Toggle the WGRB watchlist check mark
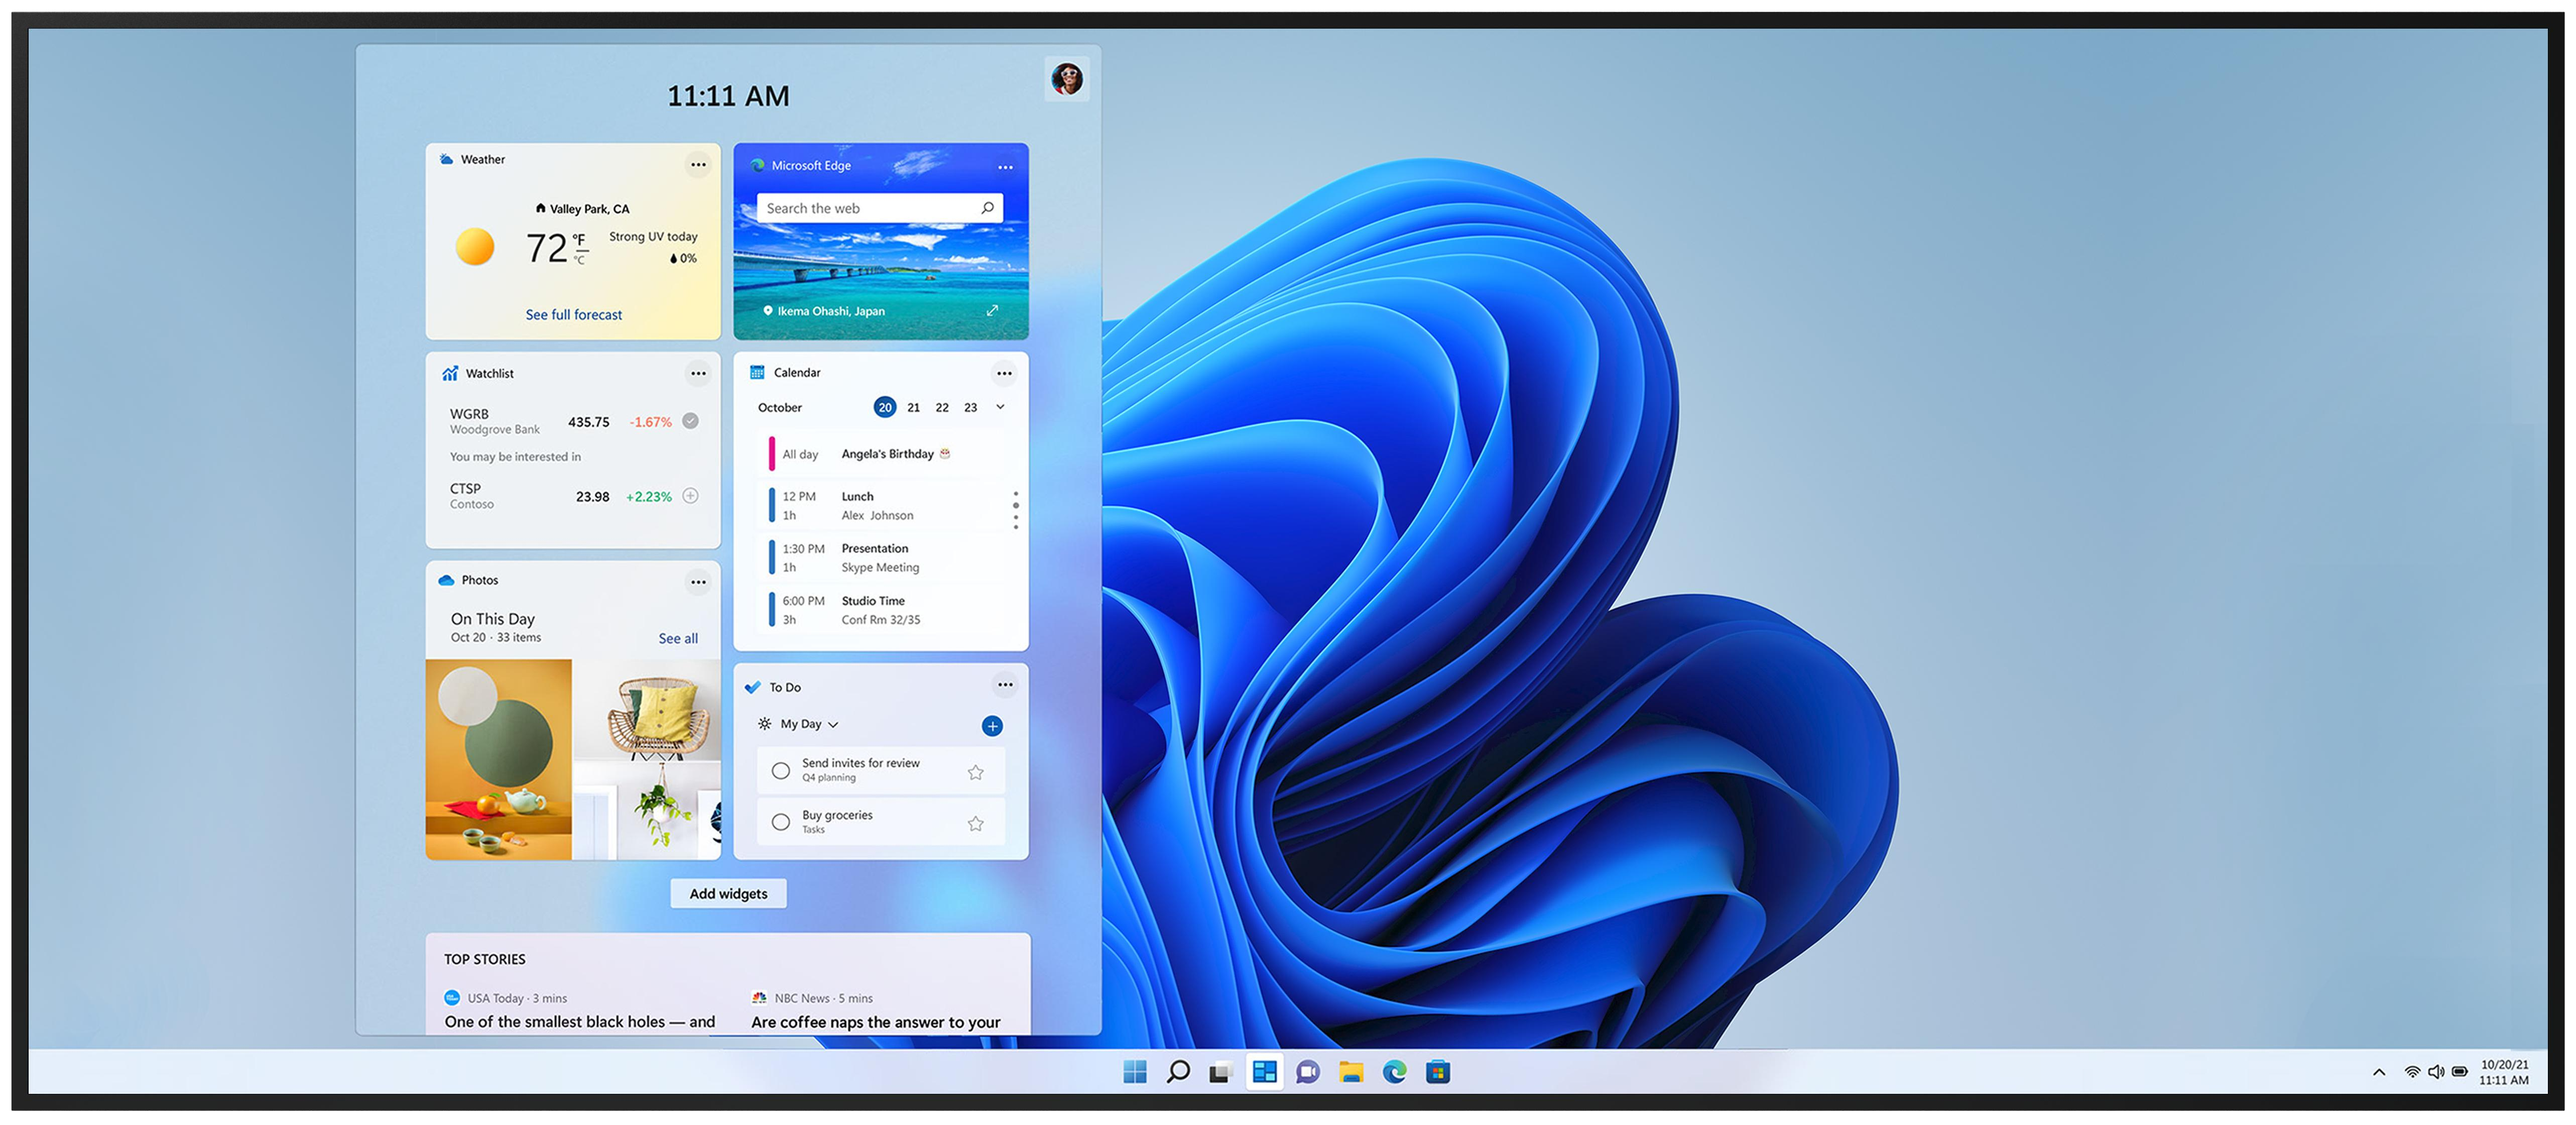This screenshot has height=1125, width=2576. coord(690,421)
